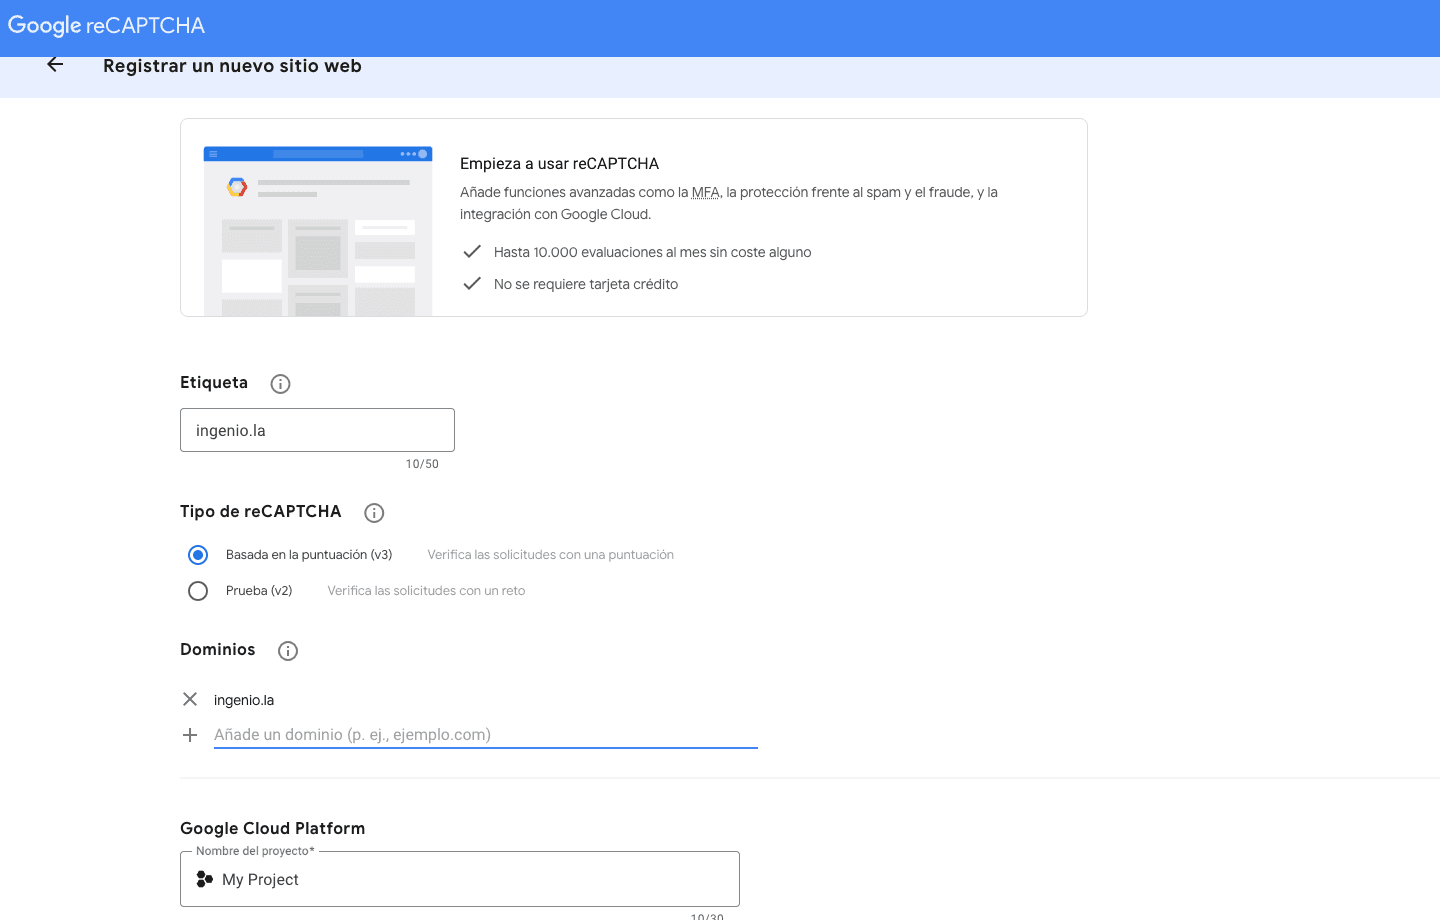The image size is (1440, 920).
Task: Open the Tipo de reCAPTCHA info icon
Action: pyautogui.click(x=374, y=513)
